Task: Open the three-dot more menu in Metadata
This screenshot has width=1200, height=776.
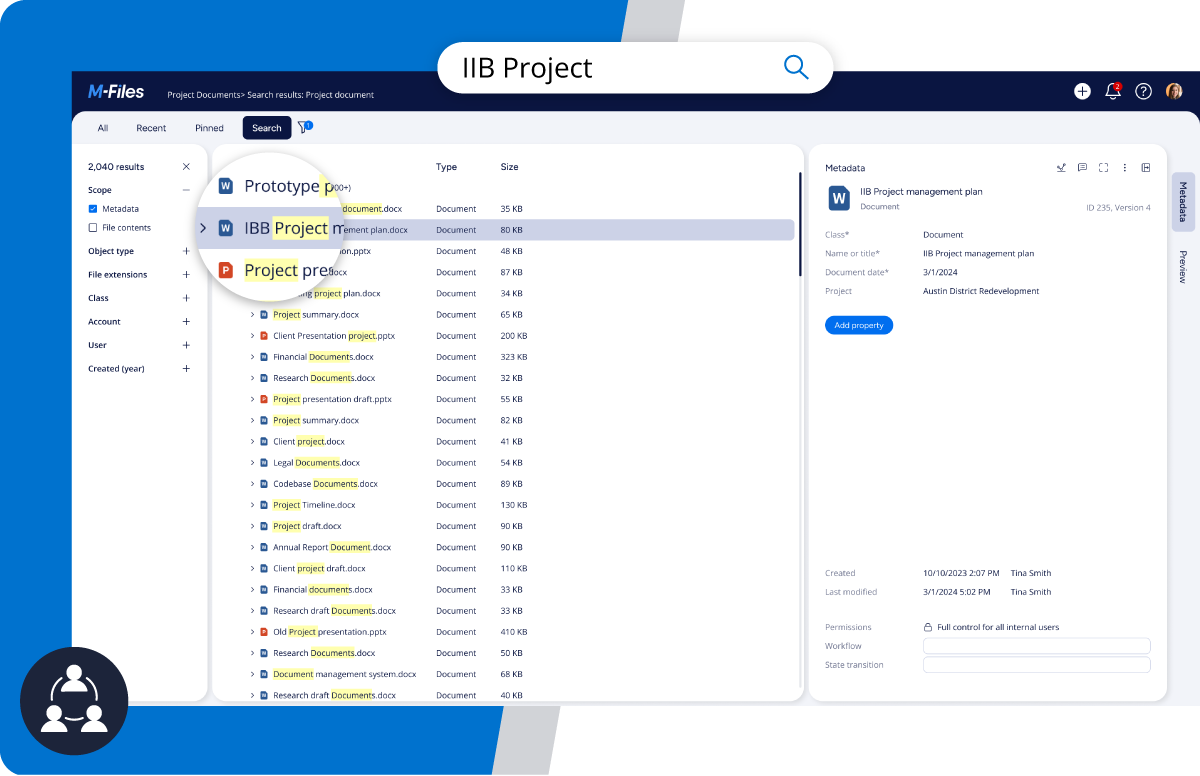Action: click(1125, 168)
